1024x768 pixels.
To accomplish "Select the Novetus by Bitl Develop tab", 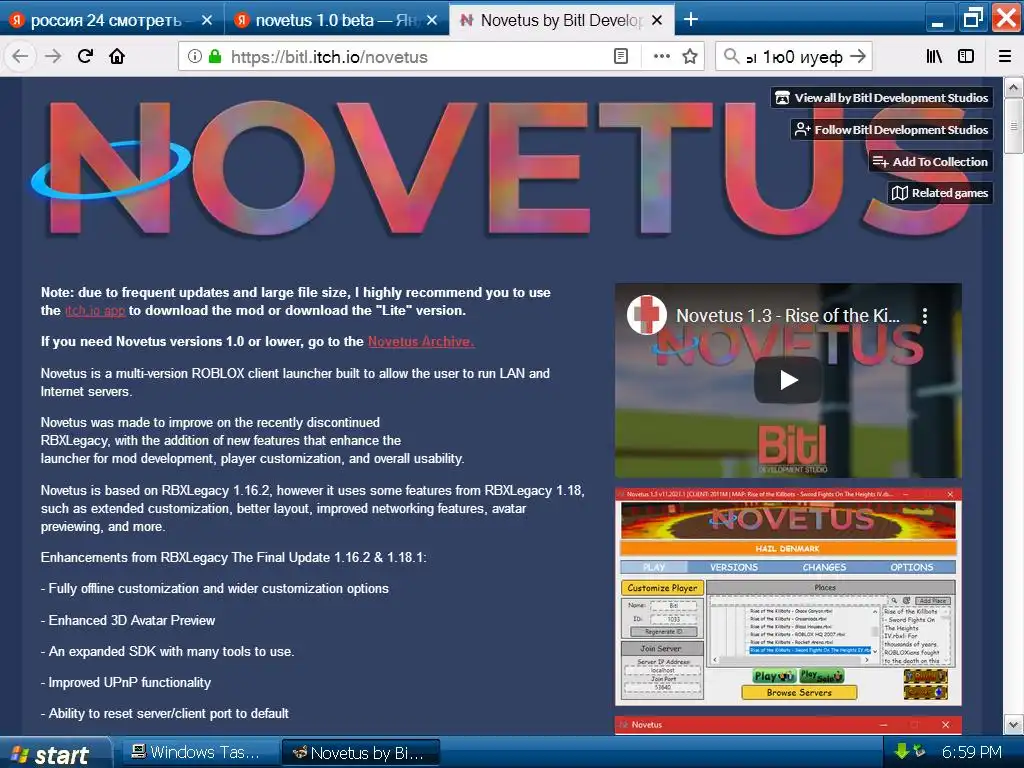I will click(562, 20).
